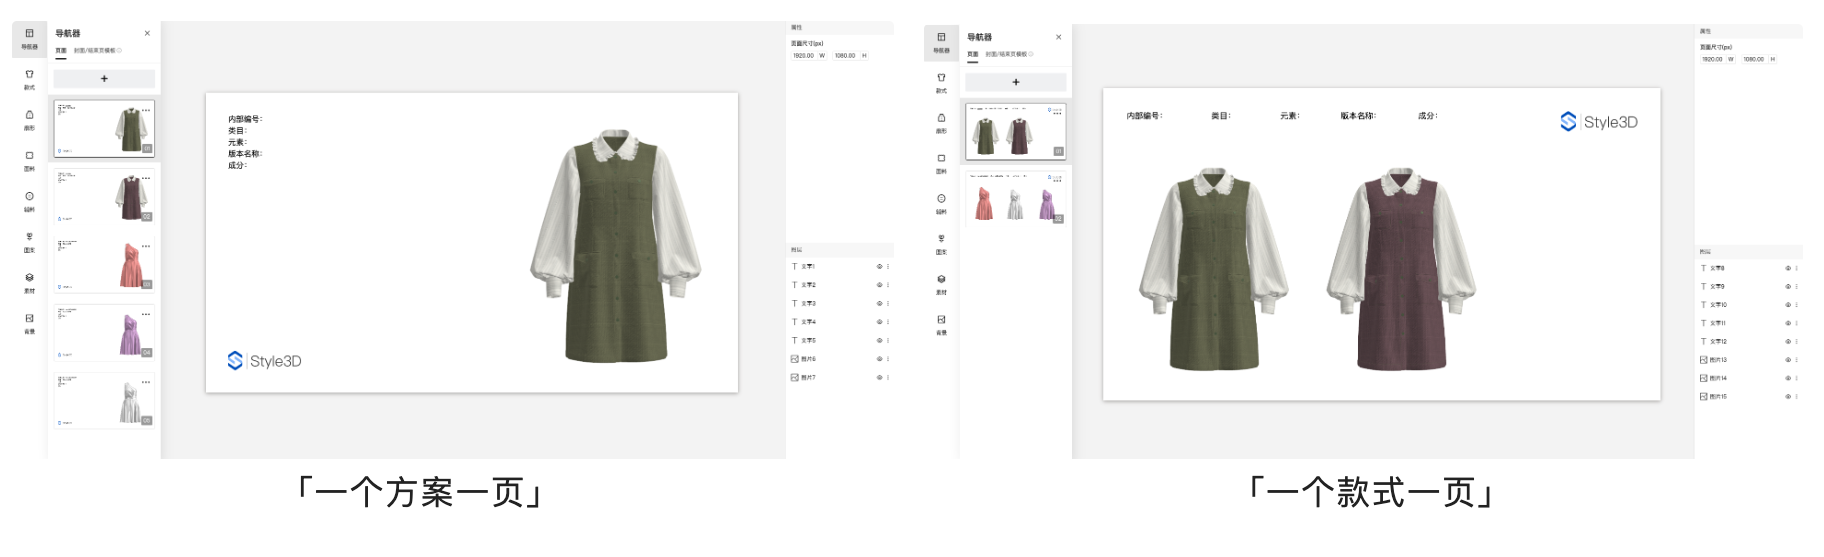The height and width of the screenshot is (557, 1824).
Task: Open the 背景 icon in right screenshot sidebar
Action: coord(941,324)
